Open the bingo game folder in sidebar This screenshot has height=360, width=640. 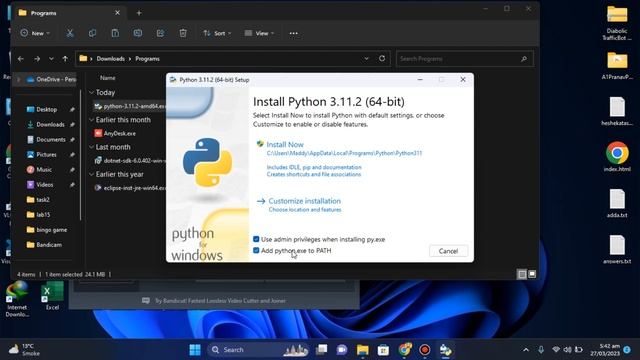tap(51, 230)
